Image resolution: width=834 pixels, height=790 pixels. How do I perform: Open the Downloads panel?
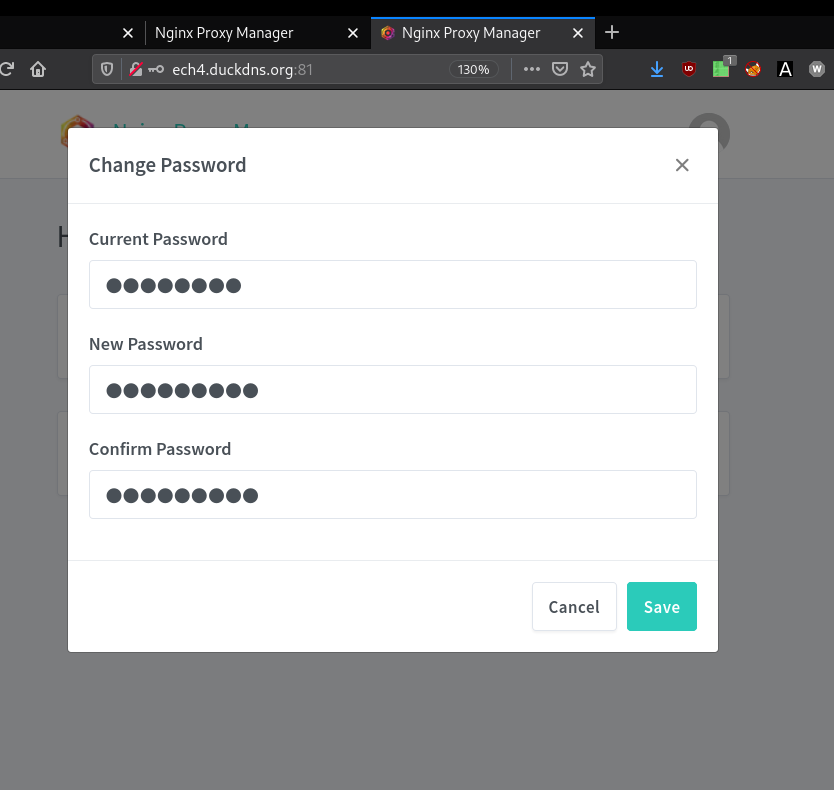(657, 69)
